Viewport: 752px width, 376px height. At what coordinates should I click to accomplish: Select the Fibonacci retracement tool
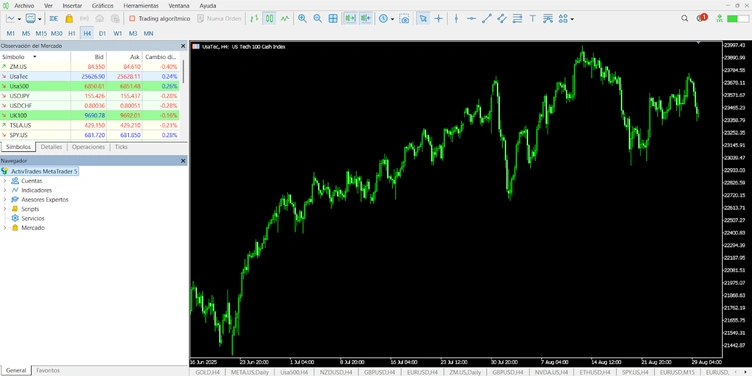[517, 19]
